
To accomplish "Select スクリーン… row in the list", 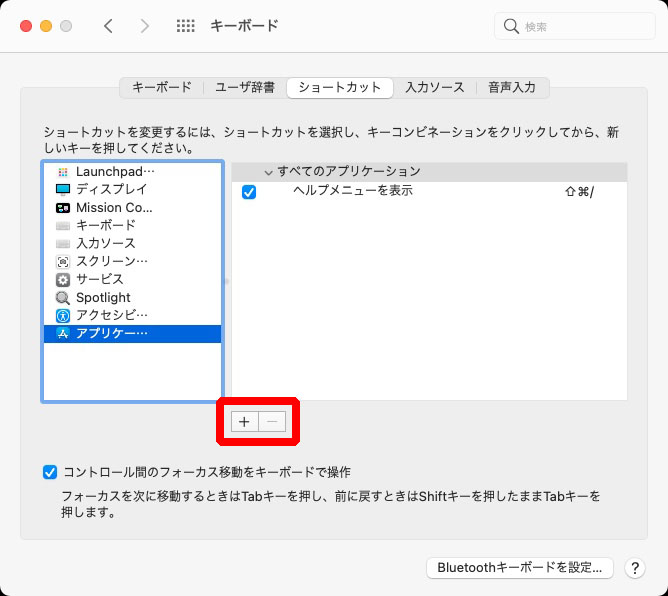I will (132, 261).
